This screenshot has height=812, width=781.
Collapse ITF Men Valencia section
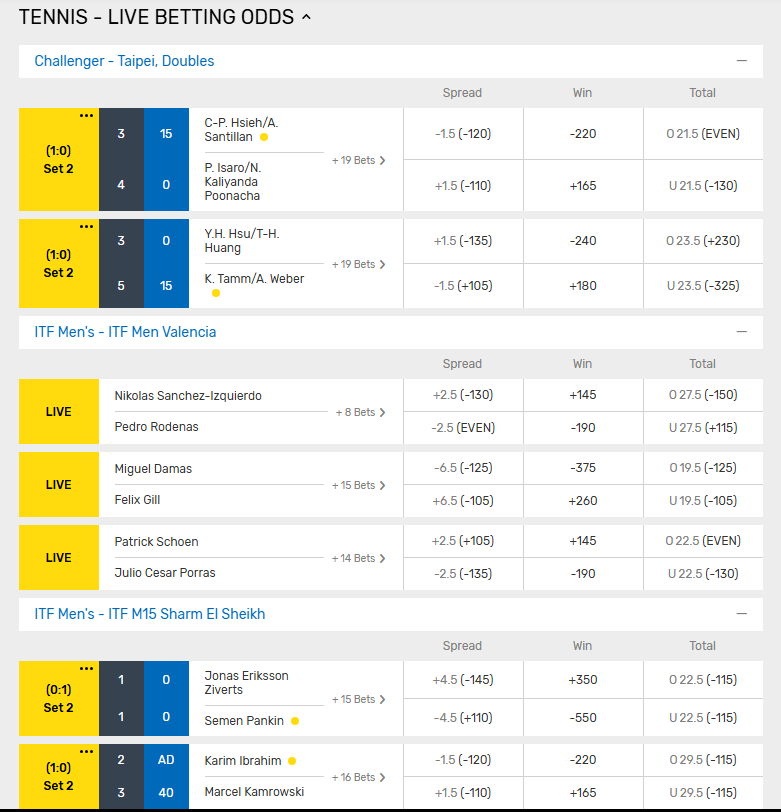(x=741, y=332)
